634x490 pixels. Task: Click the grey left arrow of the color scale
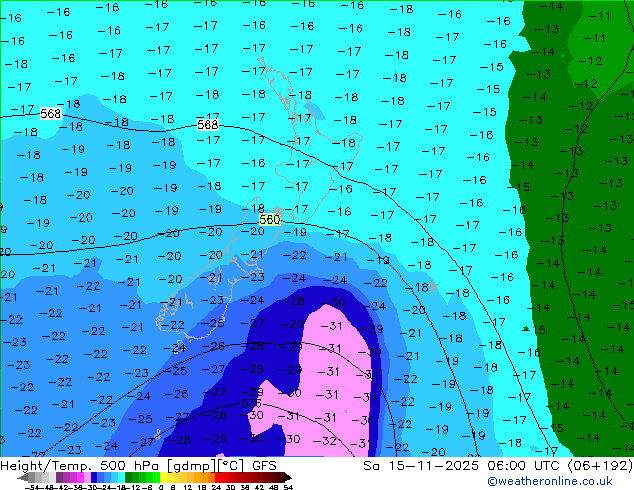[x=23, y=477]
